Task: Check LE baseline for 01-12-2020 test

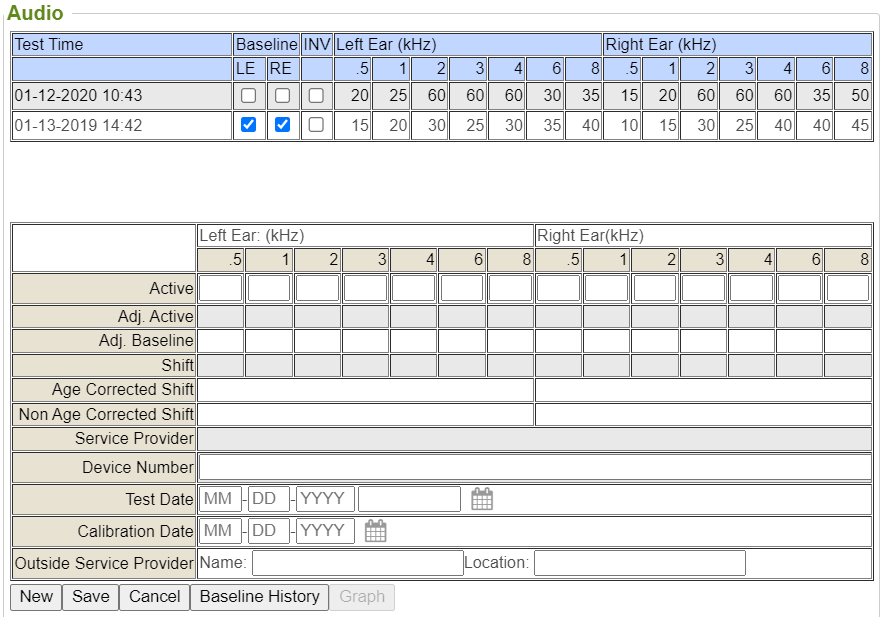Action: [x=249, y=96]
